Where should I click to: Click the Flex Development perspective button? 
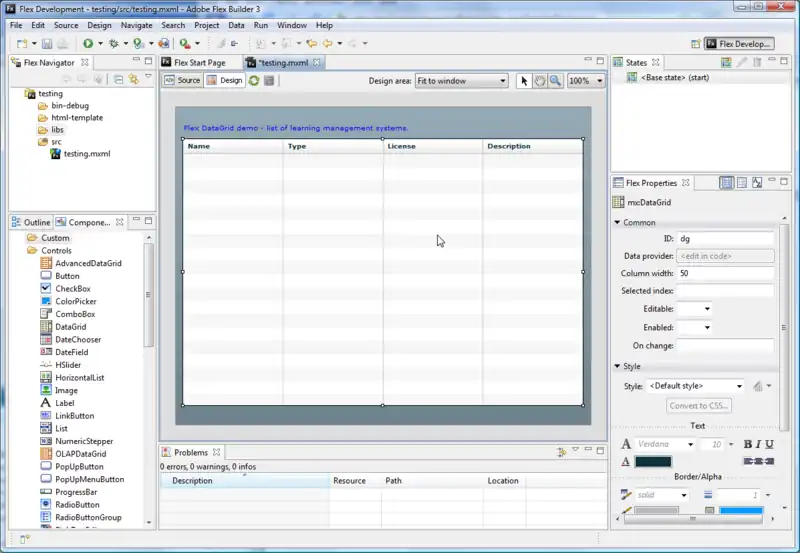(738, 44)
